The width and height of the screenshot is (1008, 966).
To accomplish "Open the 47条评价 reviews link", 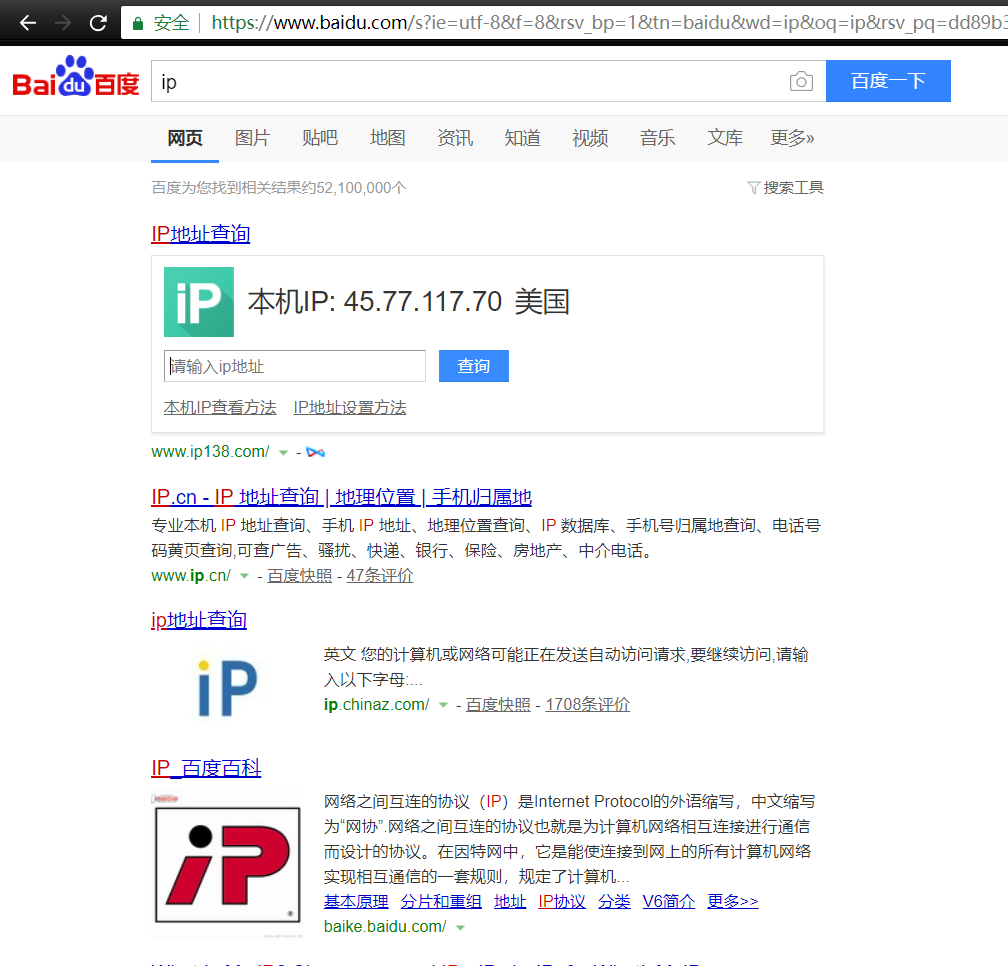I will [x=380, y=576].
